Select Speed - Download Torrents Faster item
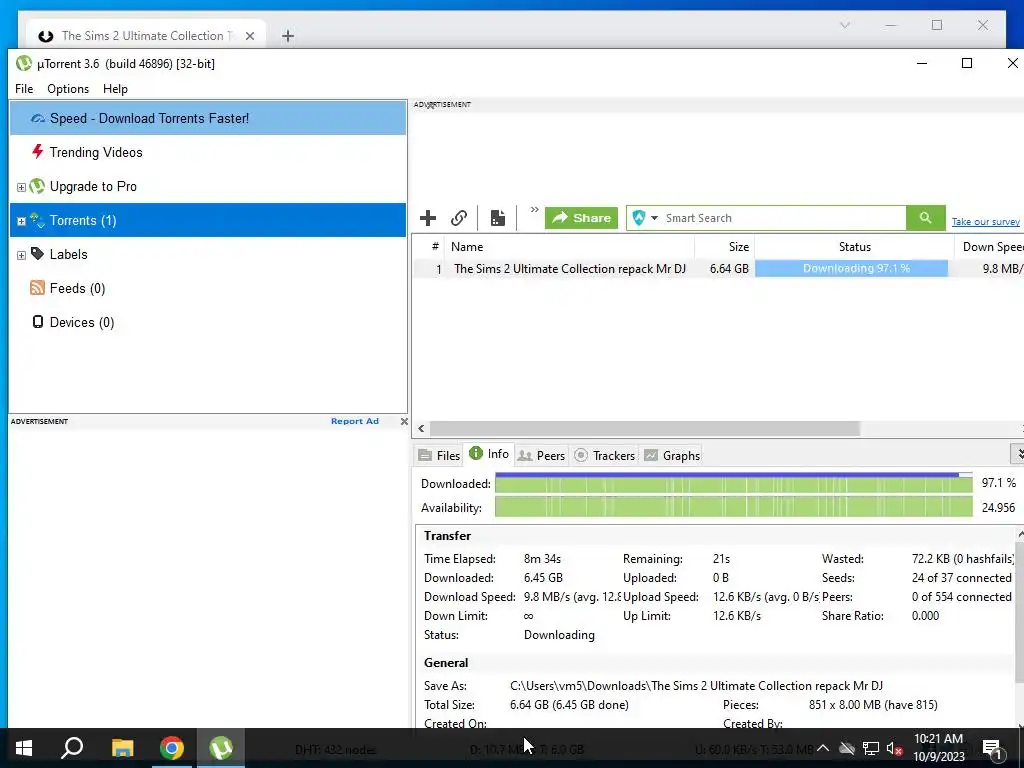This screenshot has width=1024, height=768. (208, 118)
